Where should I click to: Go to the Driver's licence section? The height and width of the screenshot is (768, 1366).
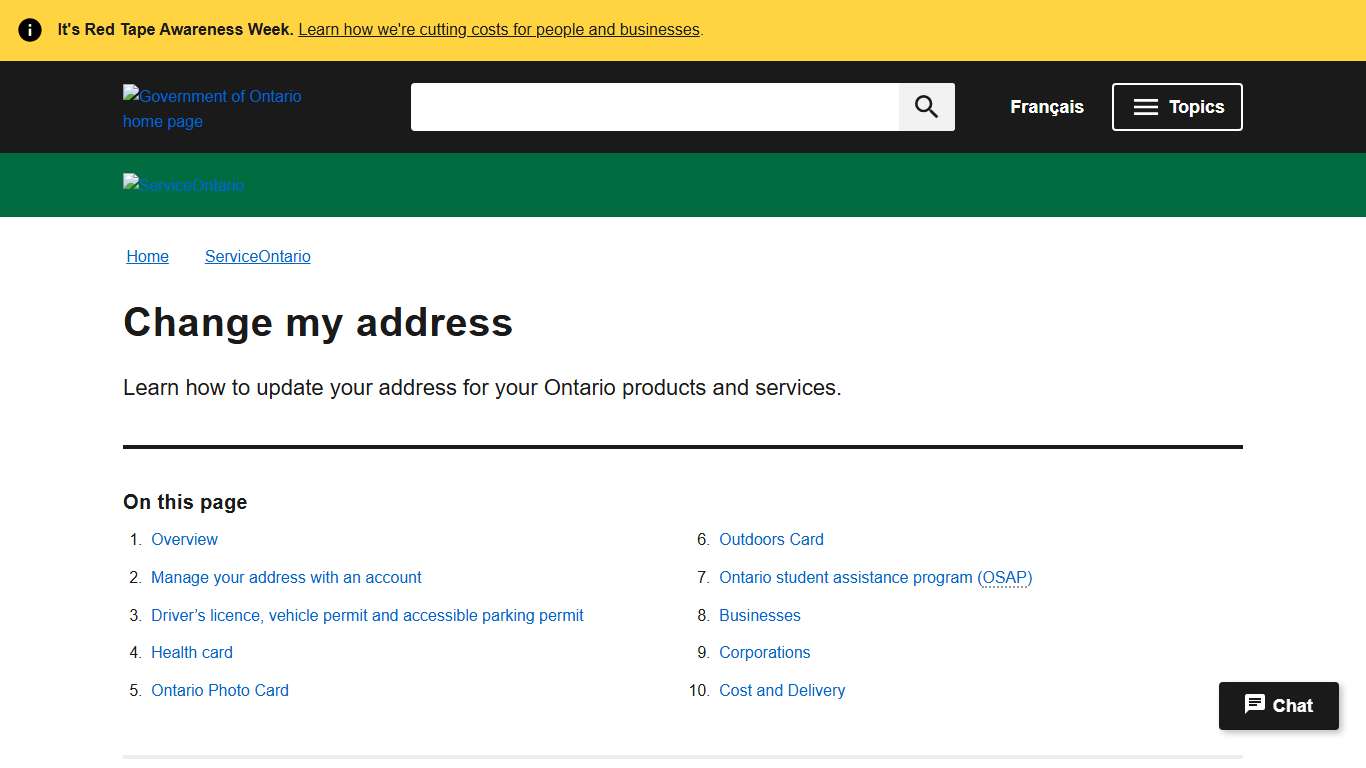click(x=367, y=615)
